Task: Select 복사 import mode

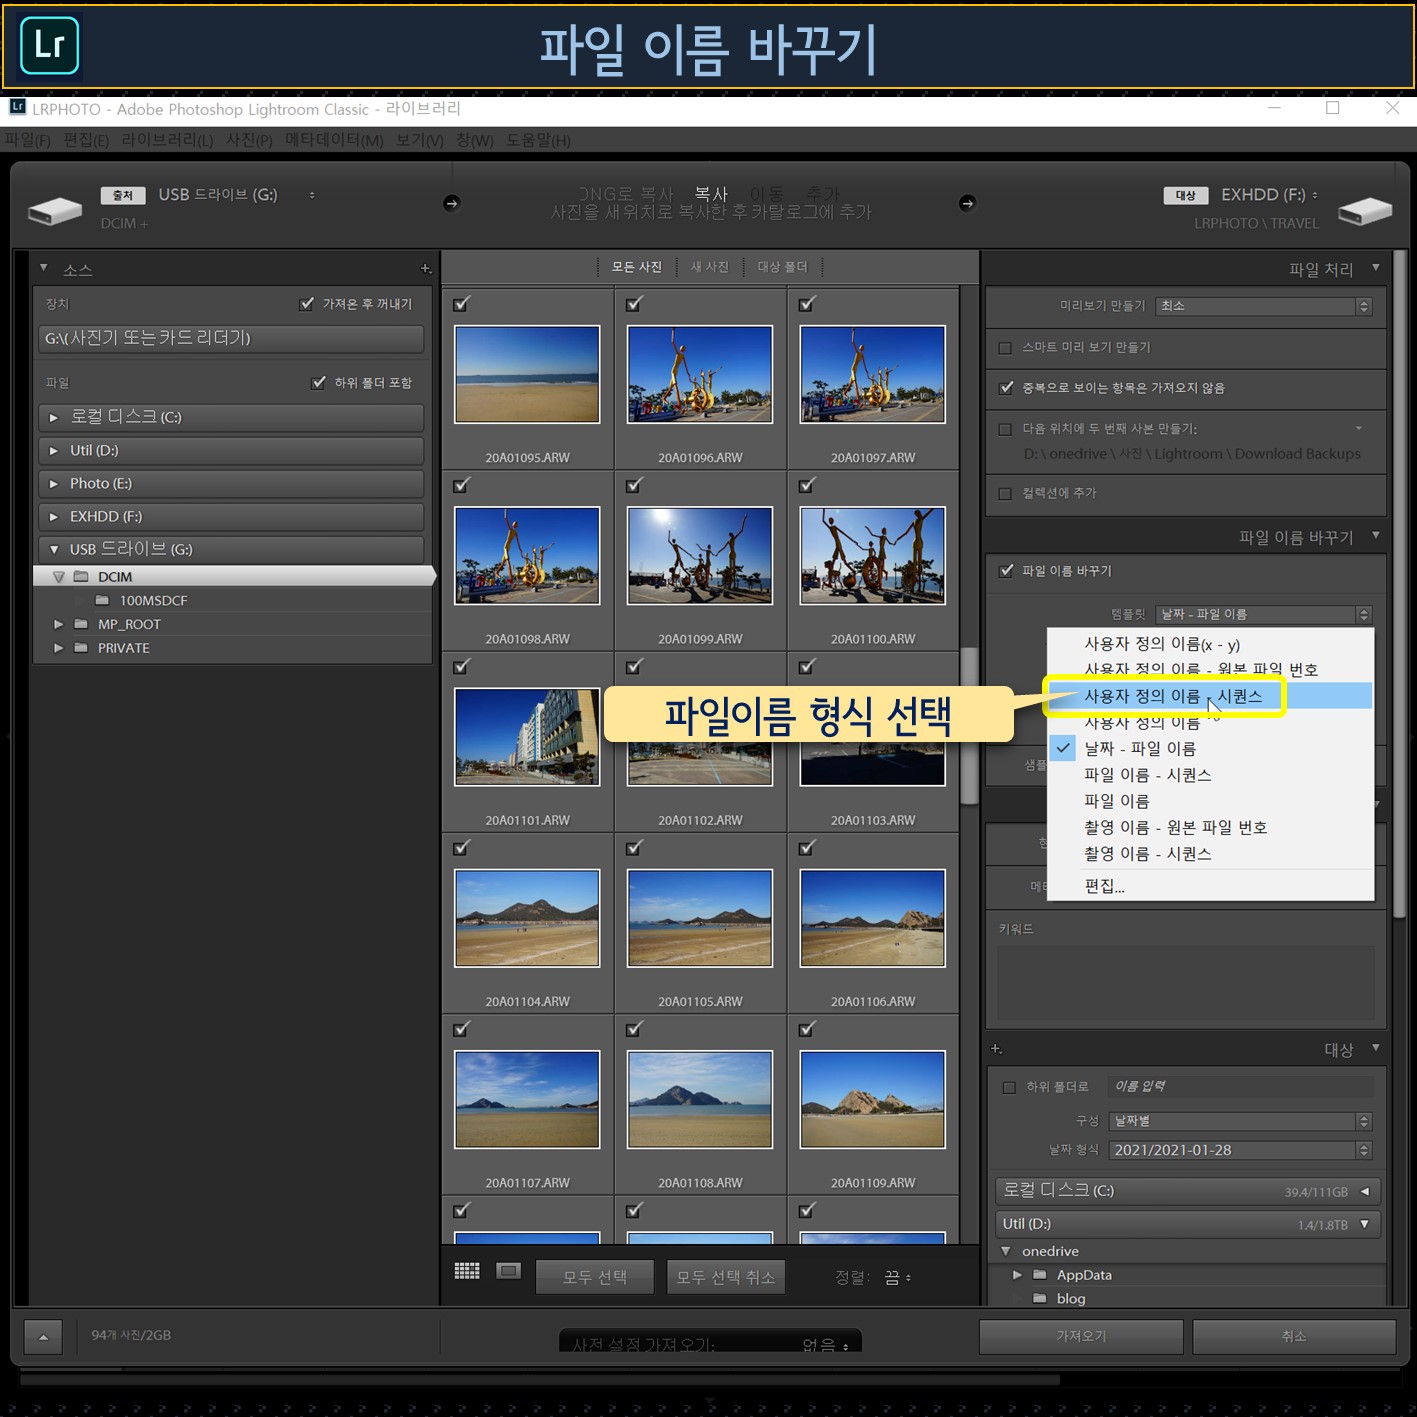Action: click(711, 194)
